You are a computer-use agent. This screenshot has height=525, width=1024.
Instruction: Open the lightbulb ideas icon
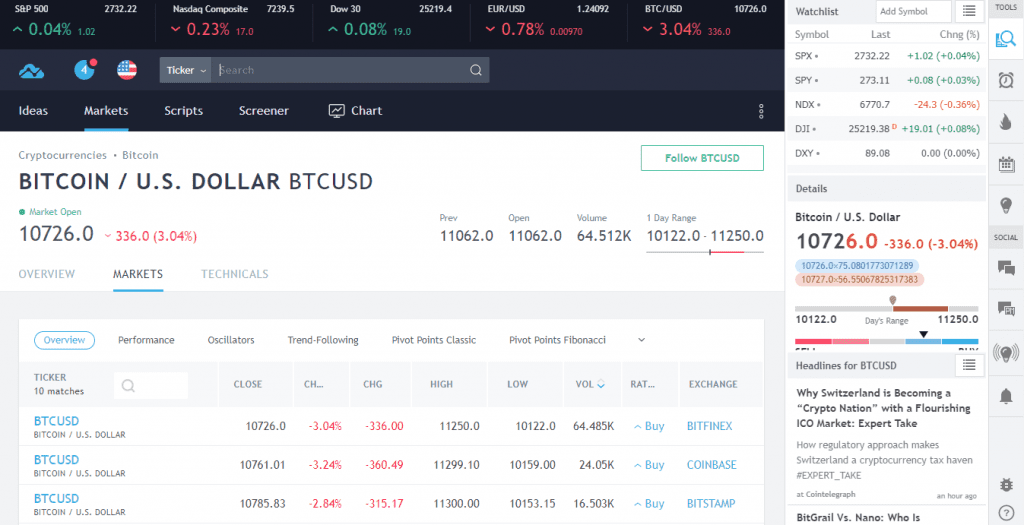tap(1006, 205)
